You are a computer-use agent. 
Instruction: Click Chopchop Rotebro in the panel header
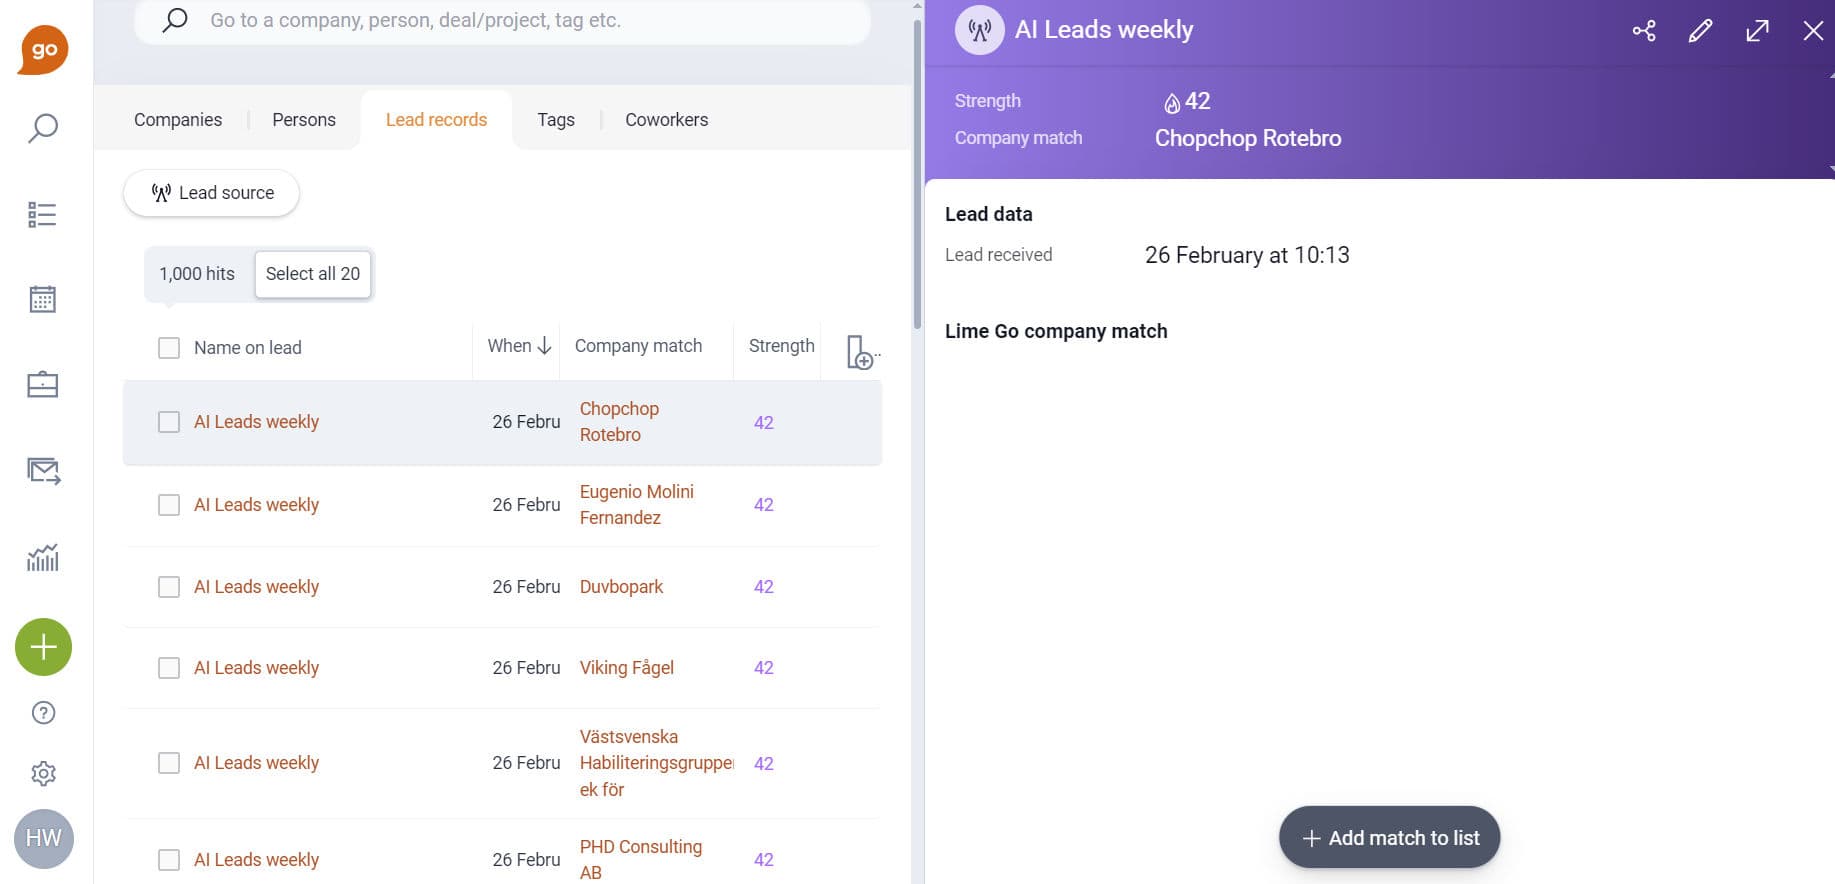[x=1248, y=138]
